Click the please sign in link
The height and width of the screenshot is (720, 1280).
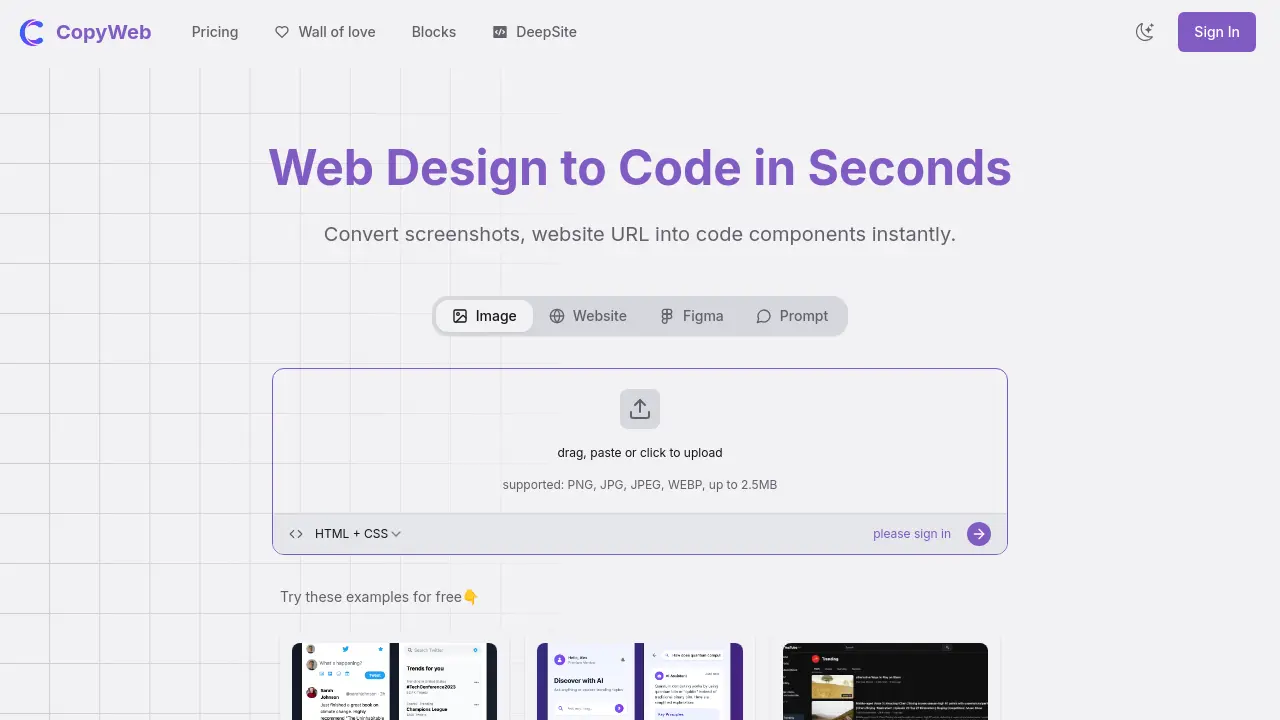pos(912,534)
